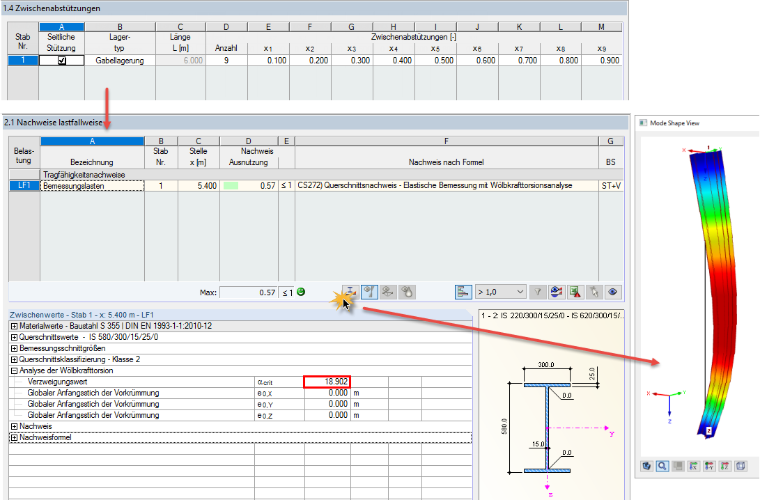Select column header F in the Nachweise table
The image size is (760, 500).
coord(446,141)
